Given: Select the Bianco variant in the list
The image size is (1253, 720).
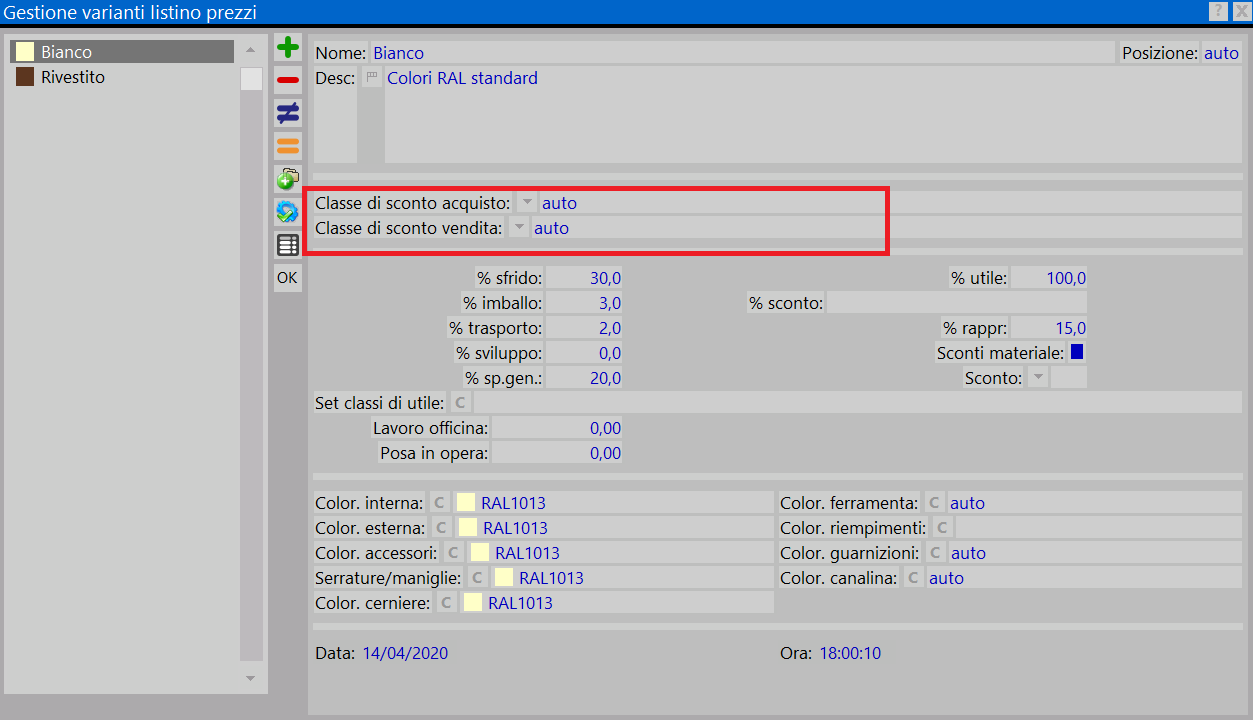Looking at the screenshot, I should point(122,52).
